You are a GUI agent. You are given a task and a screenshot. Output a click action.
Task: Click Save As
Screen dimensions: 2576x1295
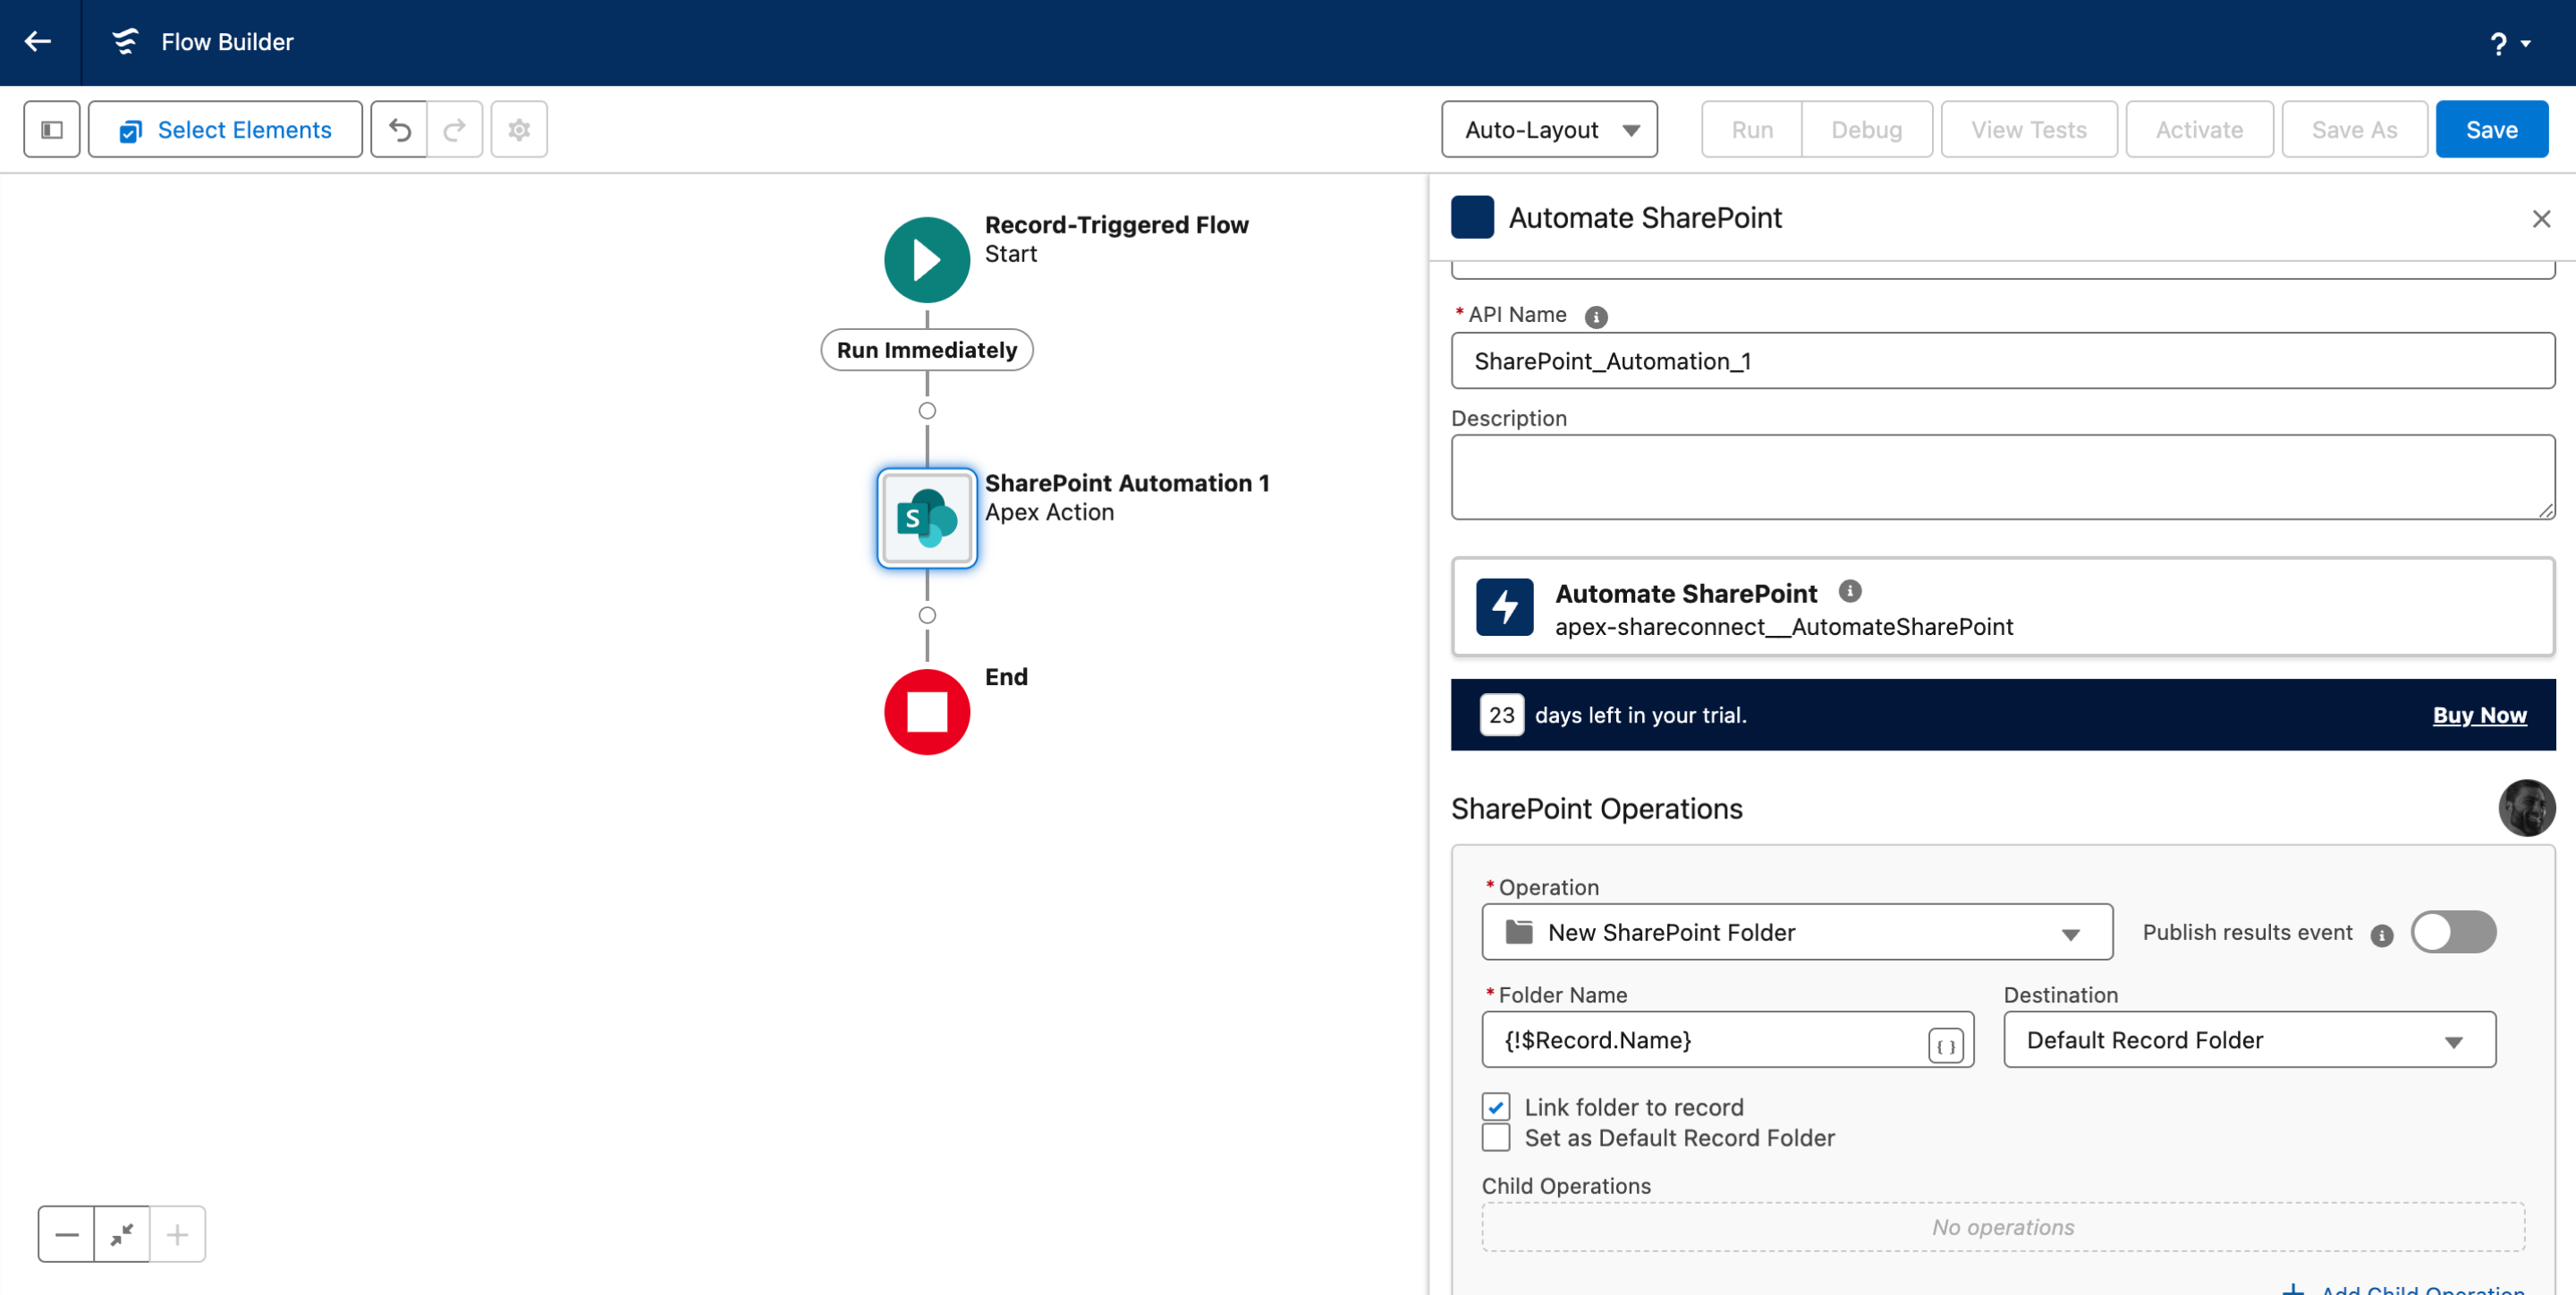[x=2354, y=129]
